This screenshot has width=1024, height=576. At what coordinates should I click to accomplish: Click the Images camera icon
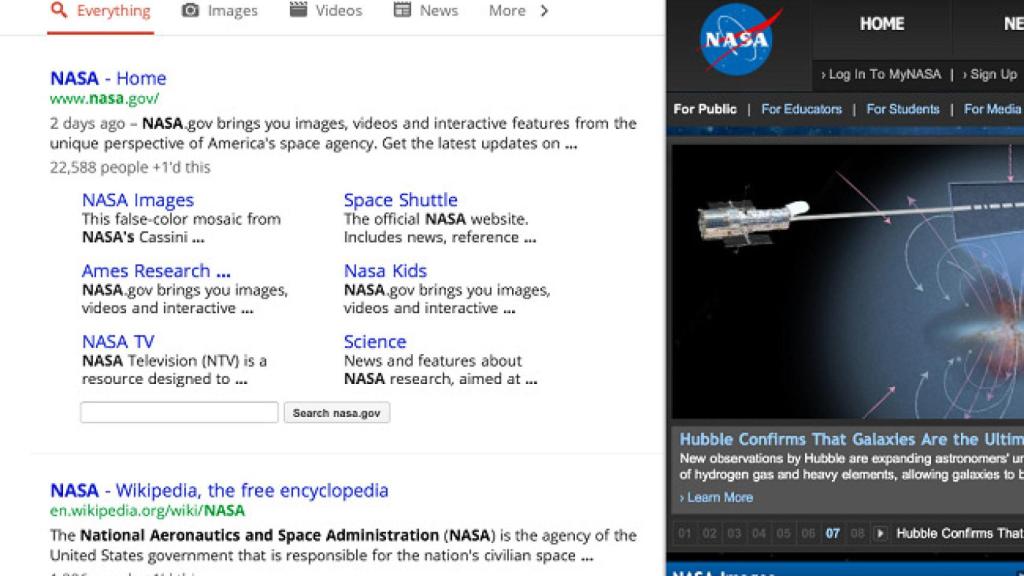point(190,10)
